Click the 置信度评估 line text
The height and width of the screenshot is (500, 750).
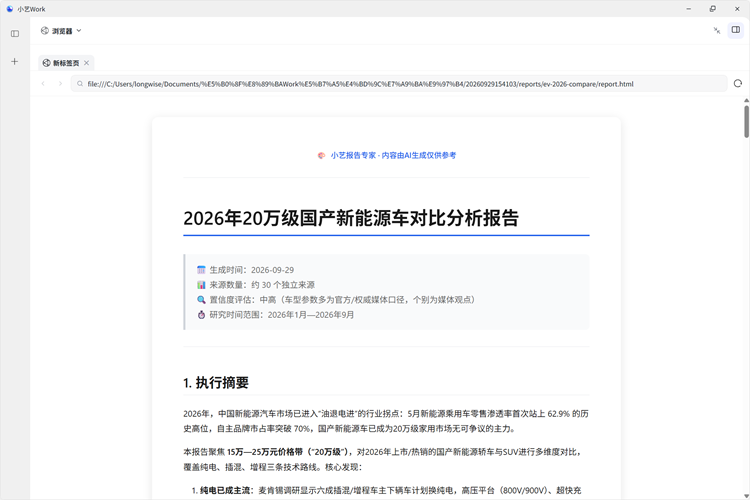[342, 300]
